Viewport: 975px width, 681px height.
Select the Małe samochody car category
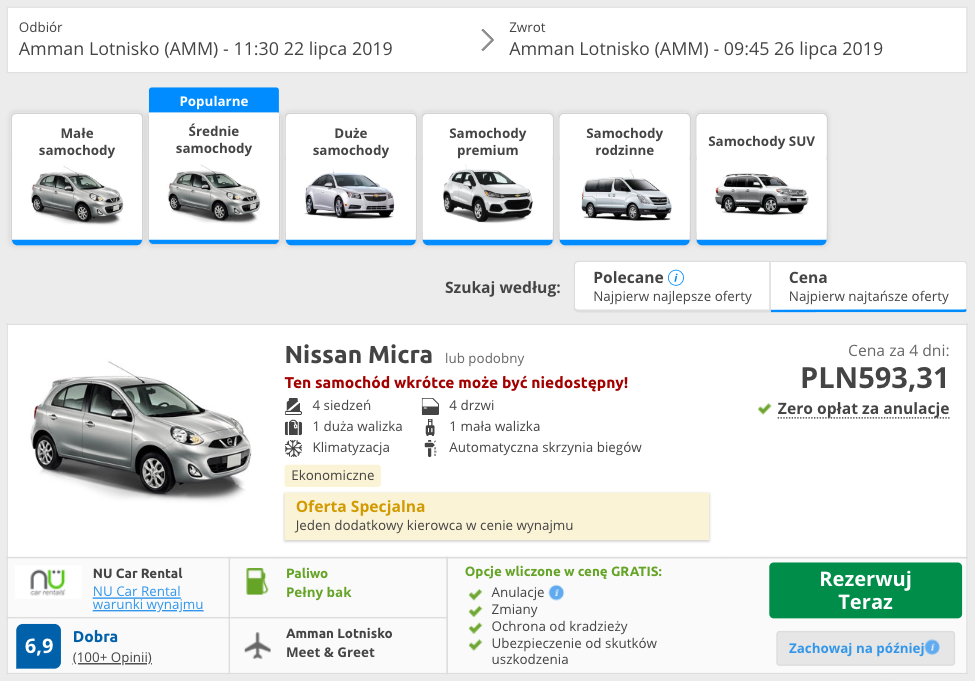click(x=77, y=179)
